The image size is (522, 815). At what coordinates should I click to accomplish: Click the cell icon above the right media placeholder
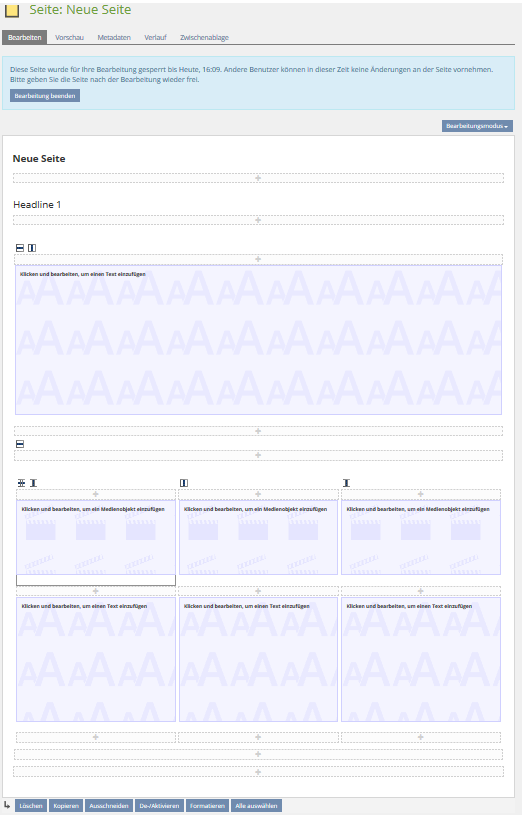click(x=346, y=483)
